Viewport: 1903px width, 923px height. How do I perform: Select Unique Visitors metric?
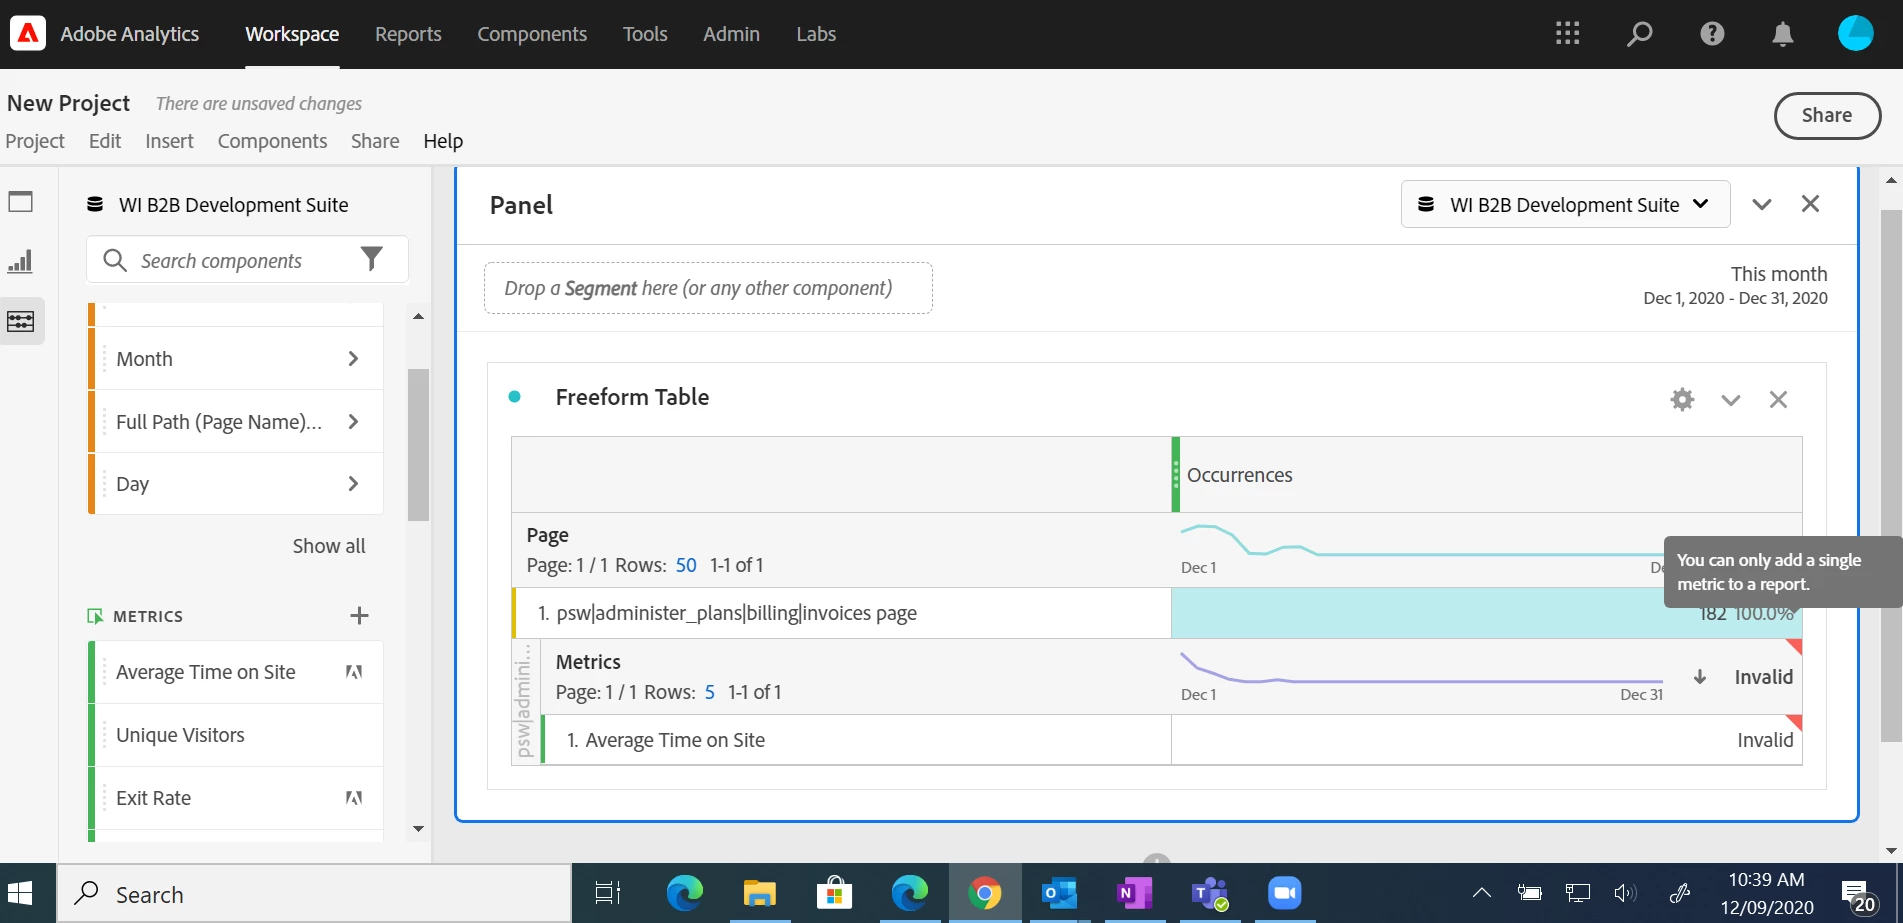[x=236, y=735]
